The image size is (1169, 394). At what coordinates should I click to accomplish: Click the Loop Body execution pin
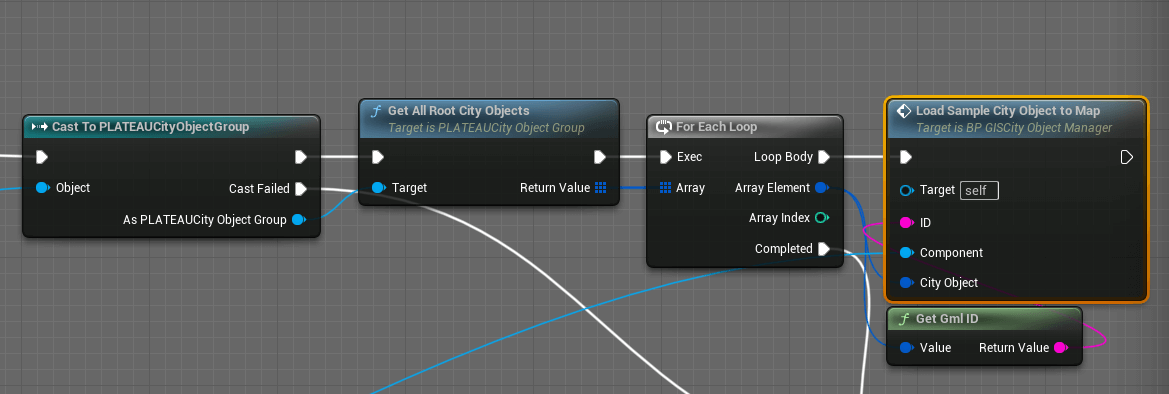point(824,157)
